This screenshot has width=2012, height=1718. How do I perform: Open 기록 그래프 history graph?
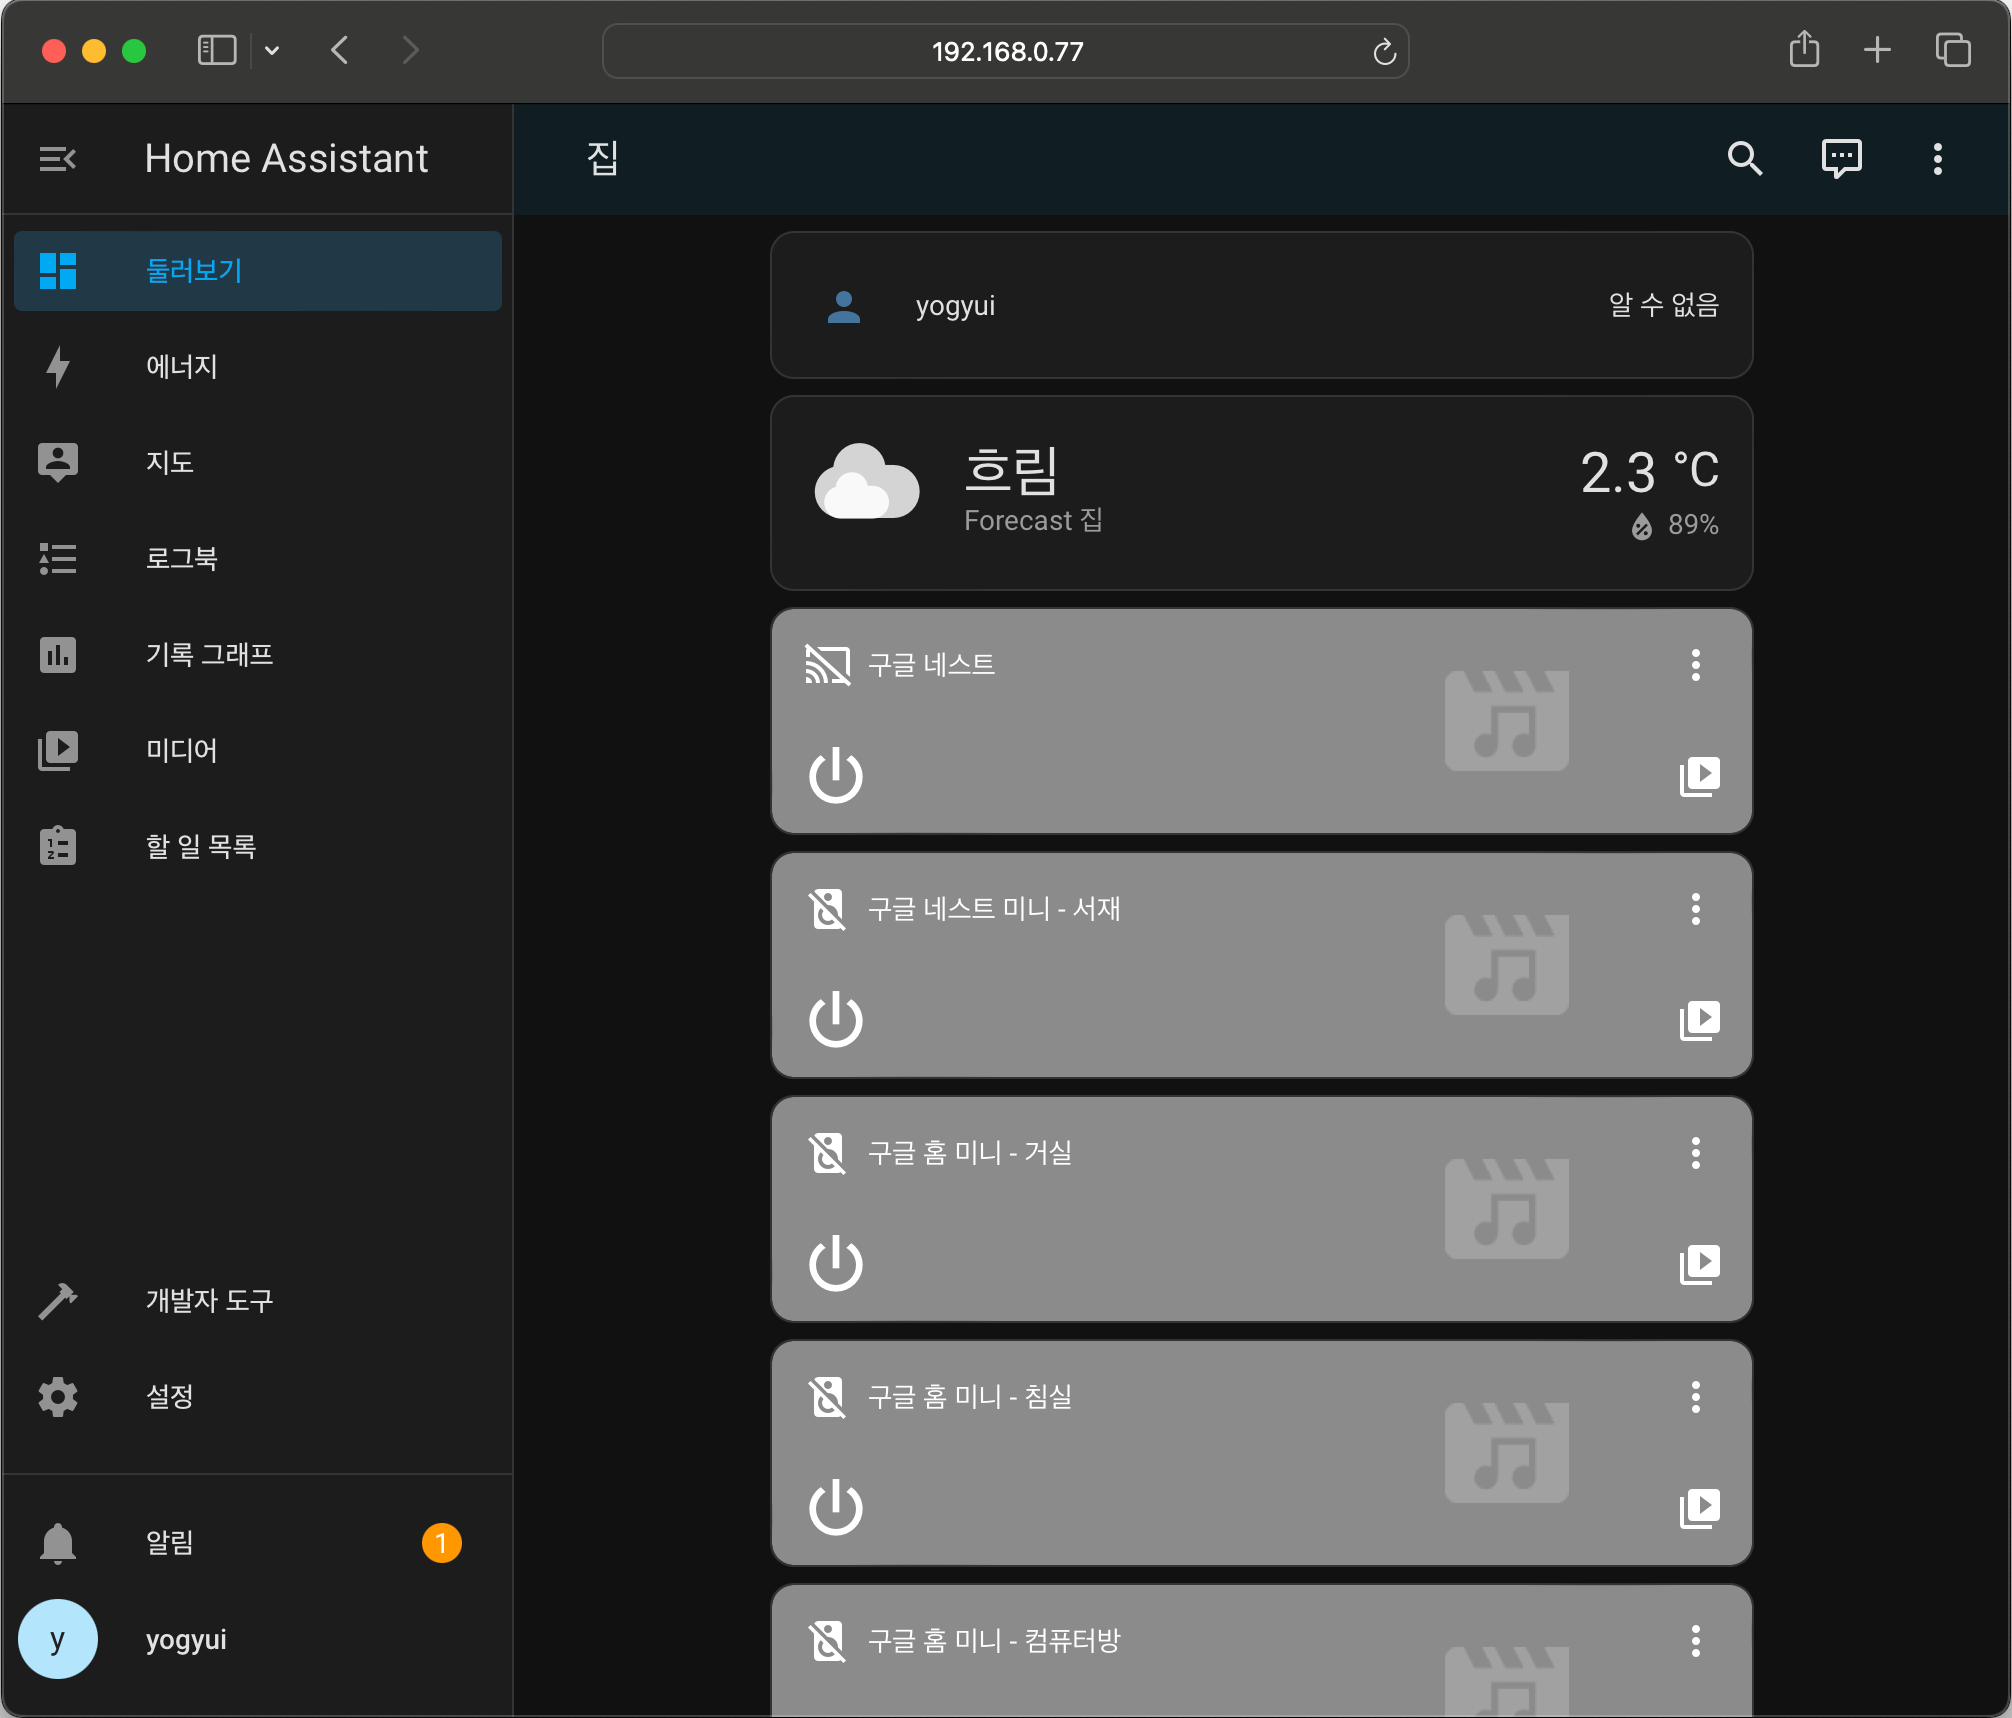[208, 654]
